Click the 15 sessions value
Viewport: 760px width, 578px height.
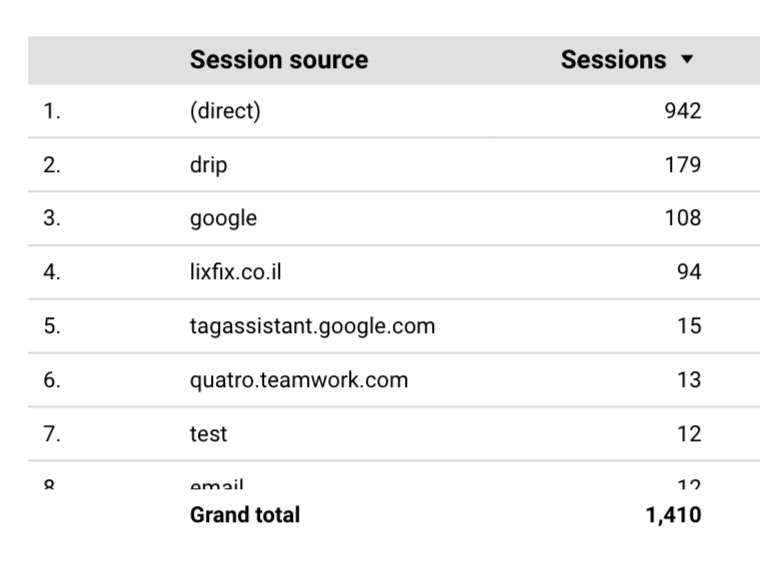pos(689,326)
